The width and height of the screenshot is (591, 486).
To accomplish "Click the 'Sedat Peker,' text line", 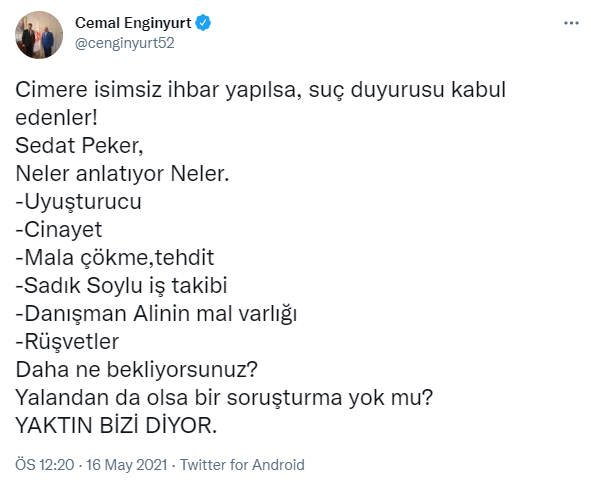I will tap(79, 146).
